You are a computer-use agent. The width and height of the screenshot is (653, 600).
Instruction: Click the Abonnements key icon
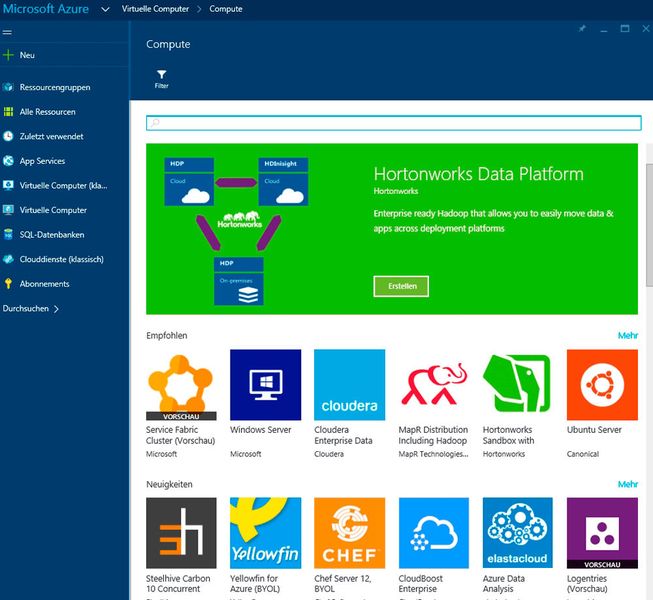pos(8,284)
